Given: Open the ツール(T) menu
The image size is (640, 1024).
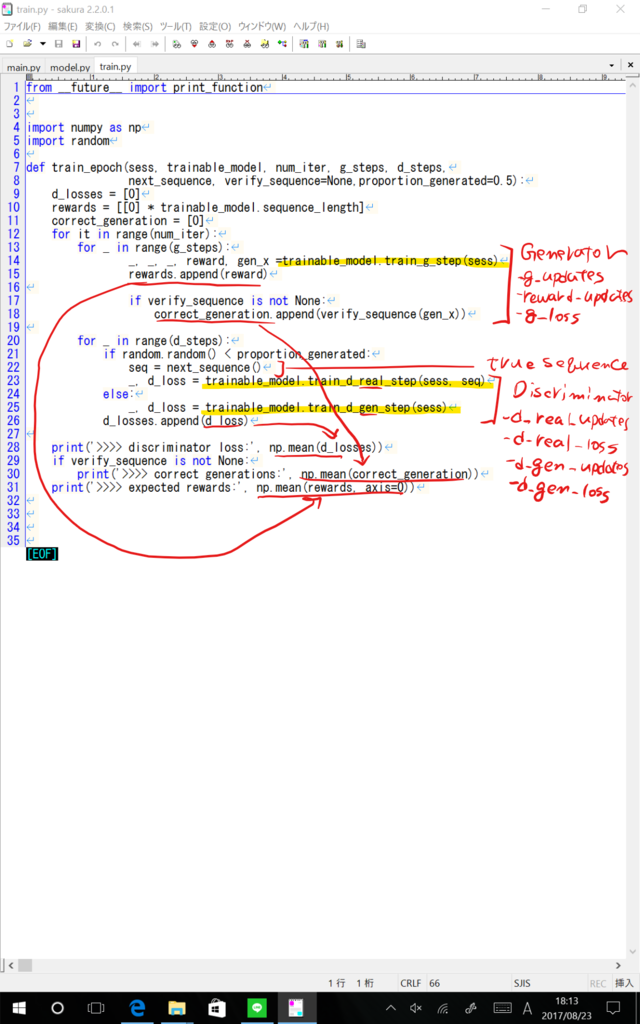Looking at the screenshot, I should point(176,26).
